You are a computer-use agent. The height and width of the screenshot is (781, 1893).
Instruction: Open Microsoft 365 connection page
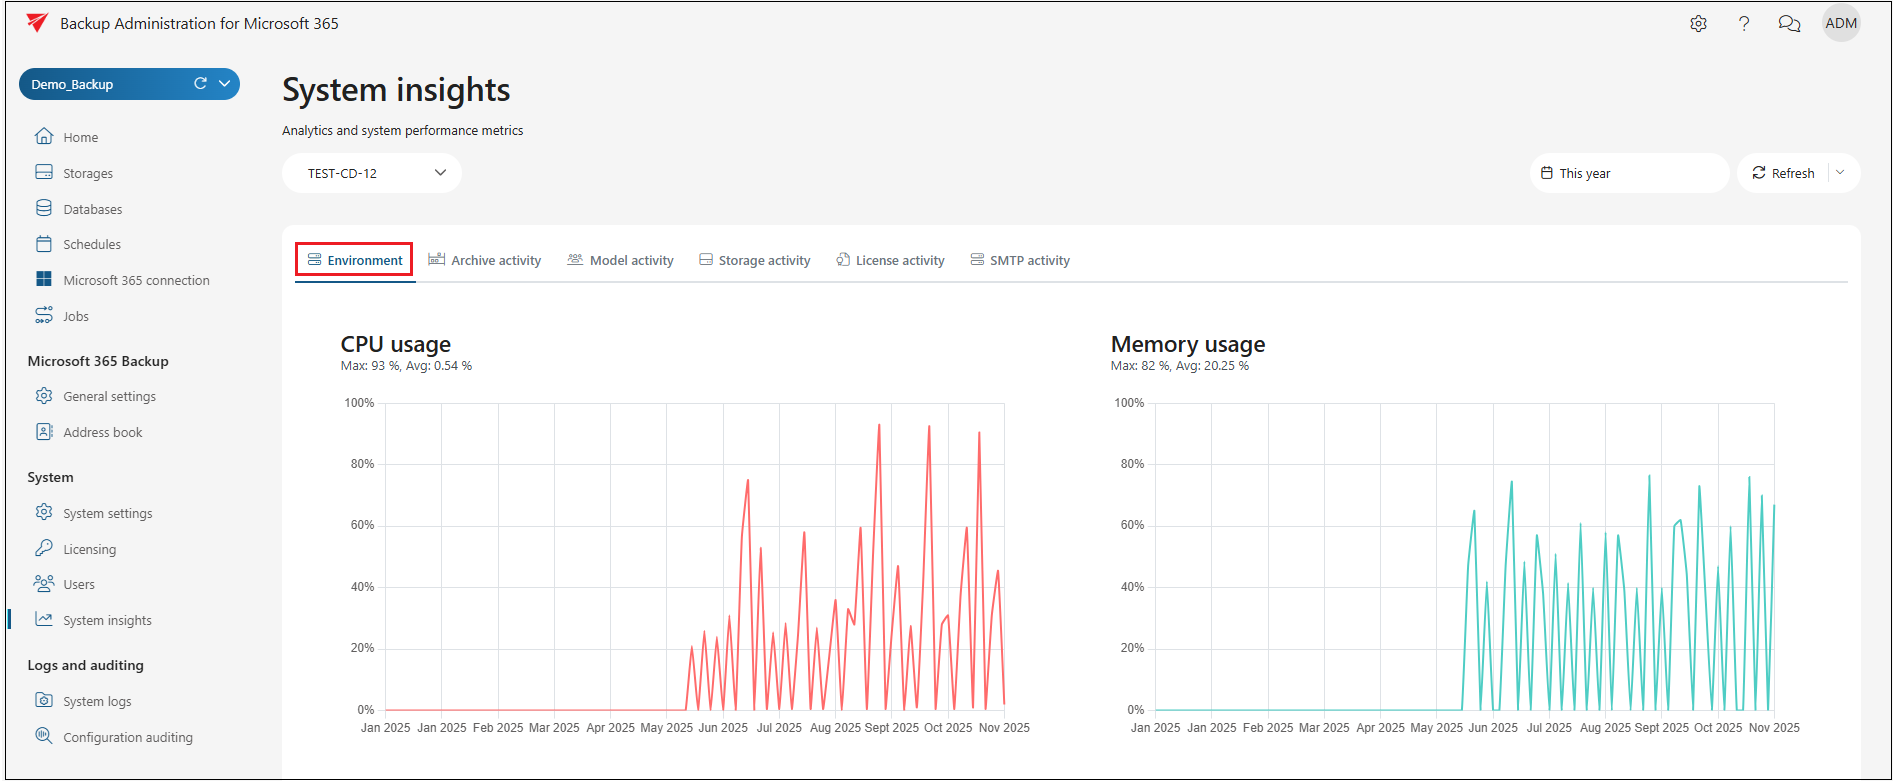coord(136,281)
